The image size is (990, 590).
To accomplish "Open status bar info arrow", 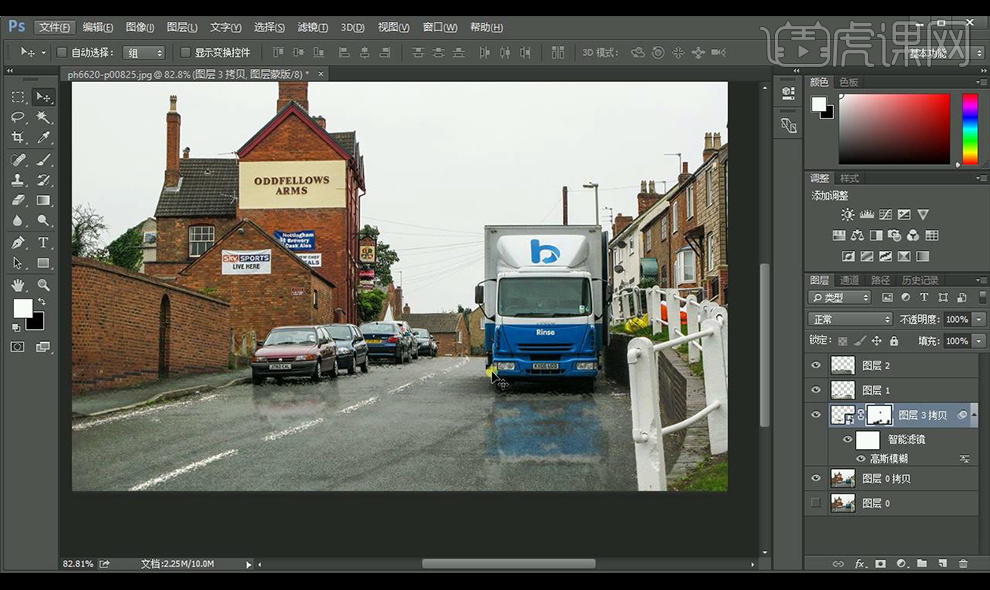I will pyautogui.click(x=248, y=564).
